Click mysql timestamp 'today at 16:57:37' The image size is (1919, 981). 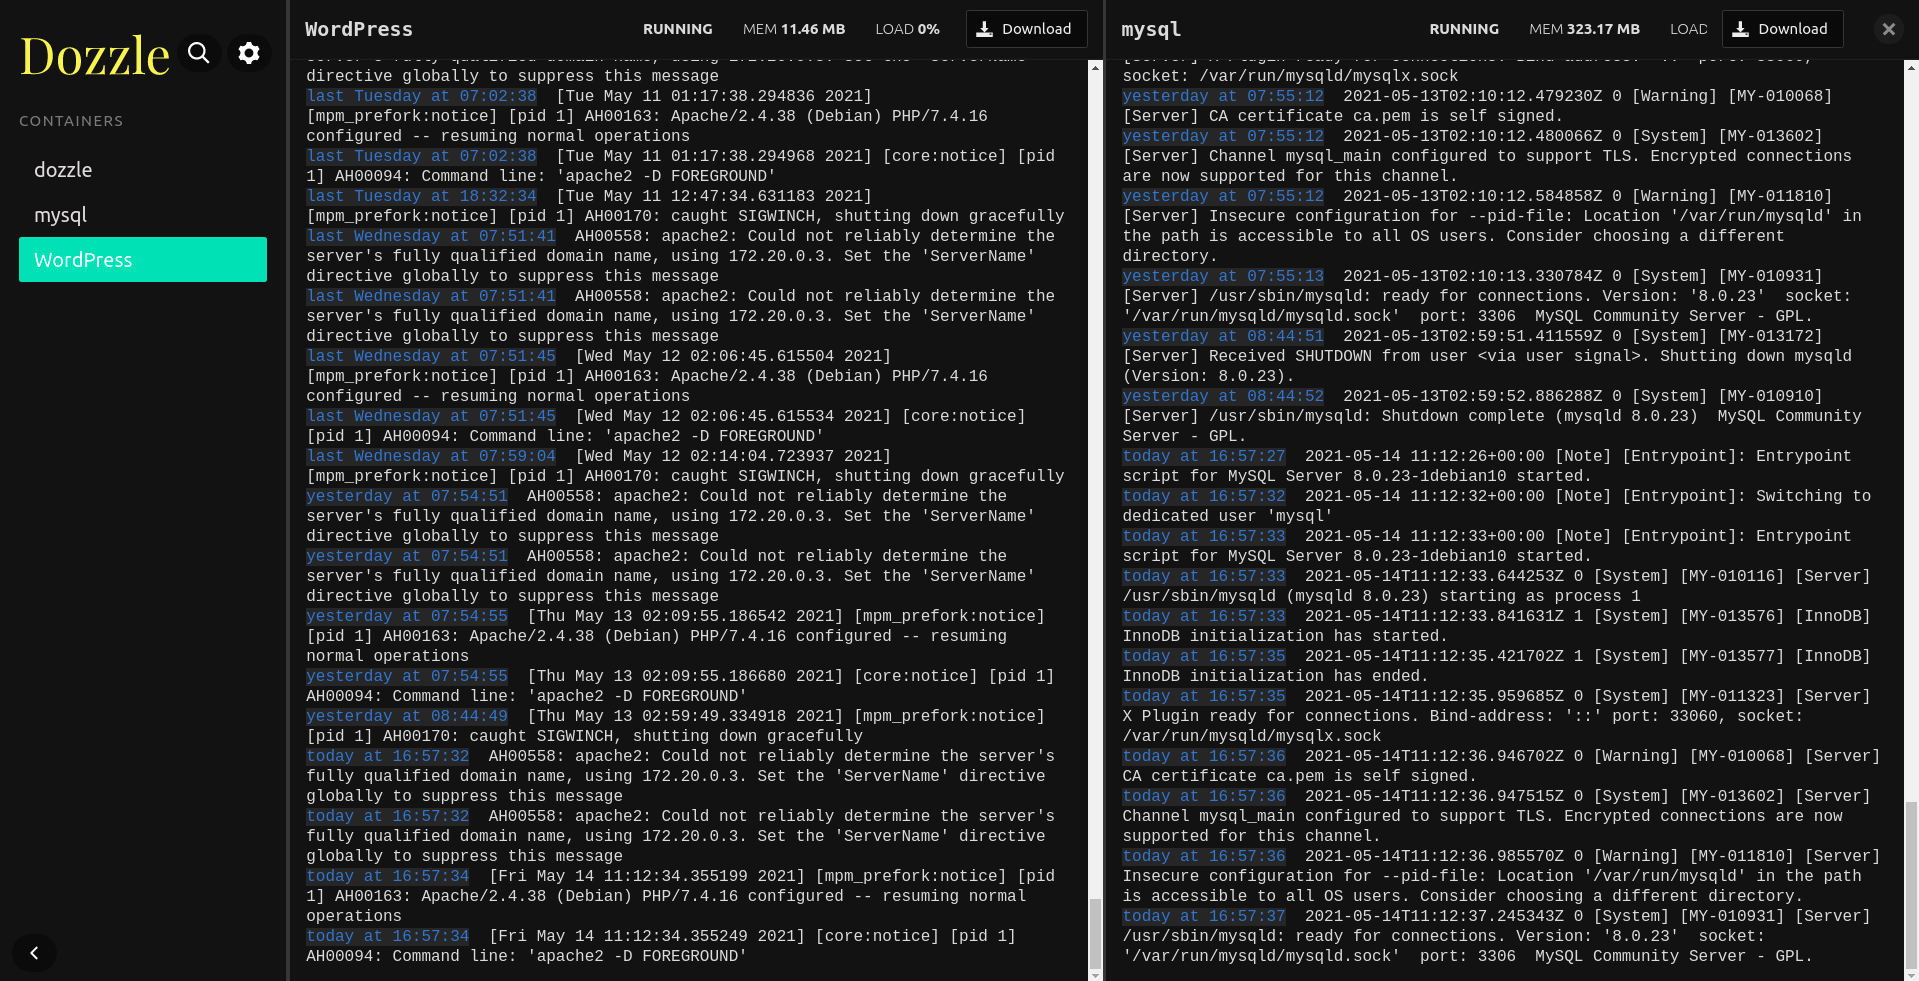(x=1204, y=916)
